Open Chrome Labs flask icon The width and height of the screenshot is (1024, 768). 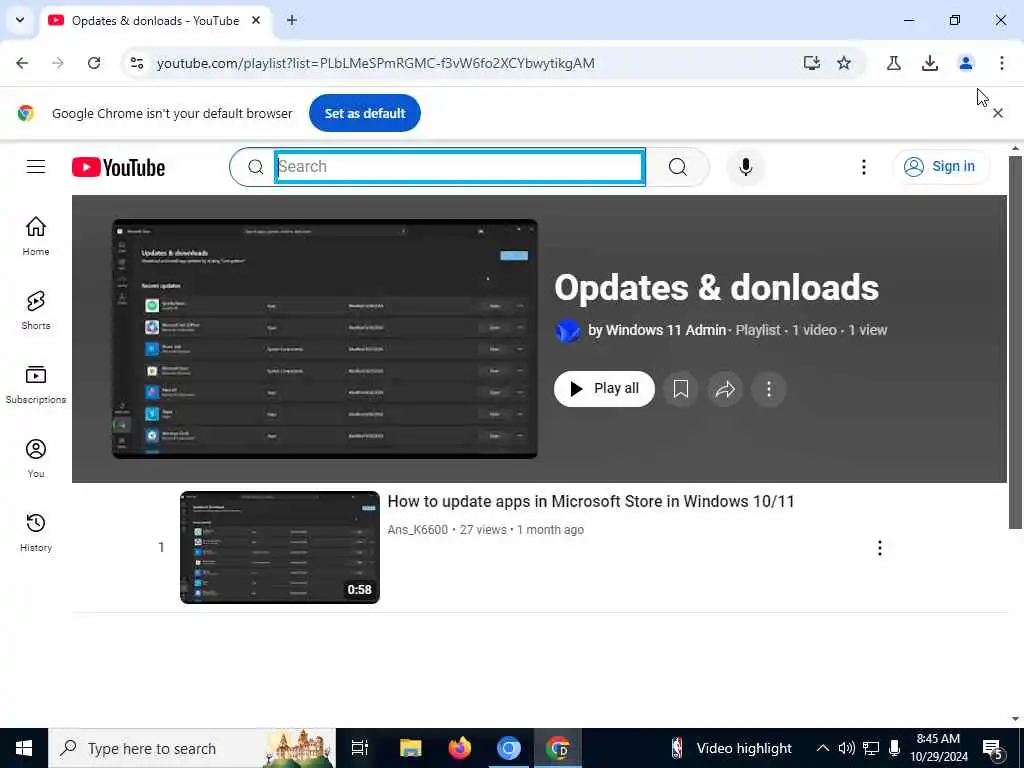point(893,63)
